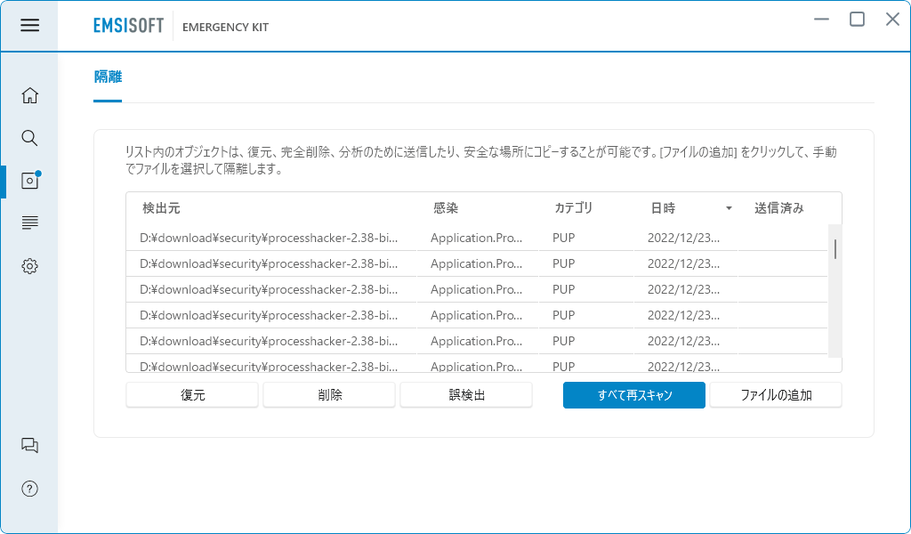This screenshot has height=534, width=911.
Task: Select the first processhacker quarantine row
Action: pos(476,238)
